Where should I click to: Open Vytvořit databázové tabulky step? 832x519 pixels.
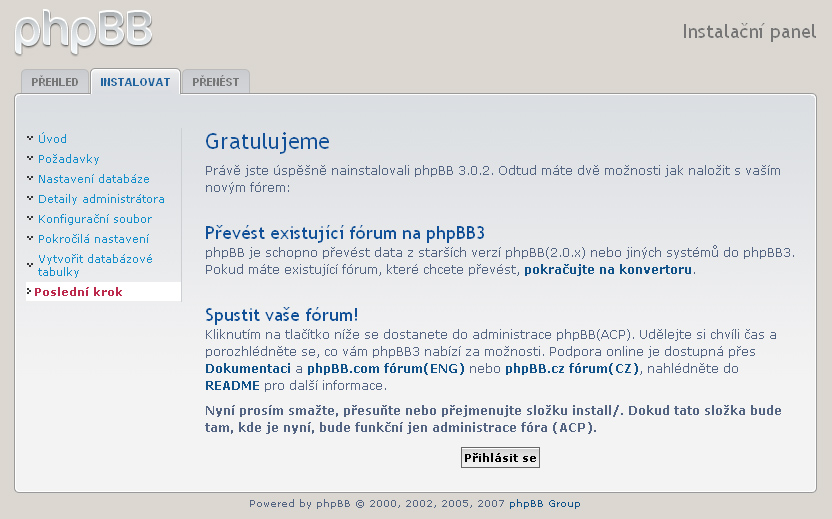pyautogui.click(x=96, y=265)
